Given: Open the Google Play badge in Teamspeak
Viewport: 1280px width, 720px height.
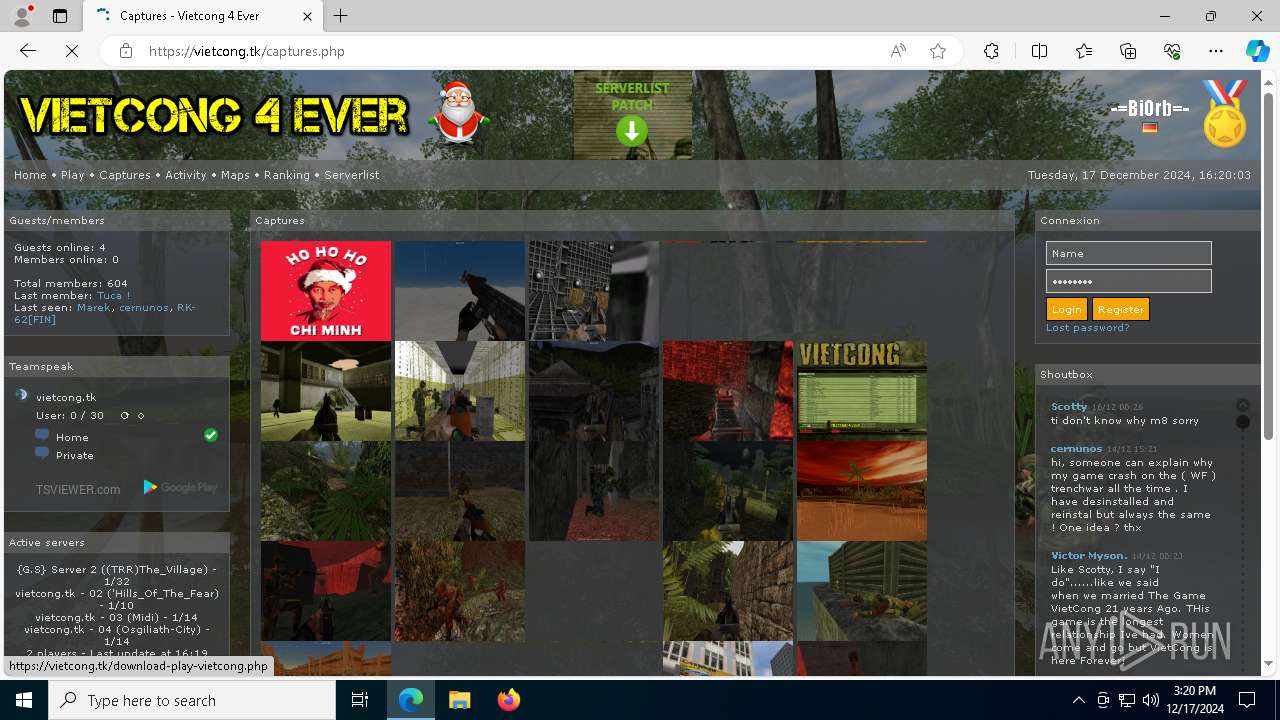Looking at the screenshot, I should (180, 488).
